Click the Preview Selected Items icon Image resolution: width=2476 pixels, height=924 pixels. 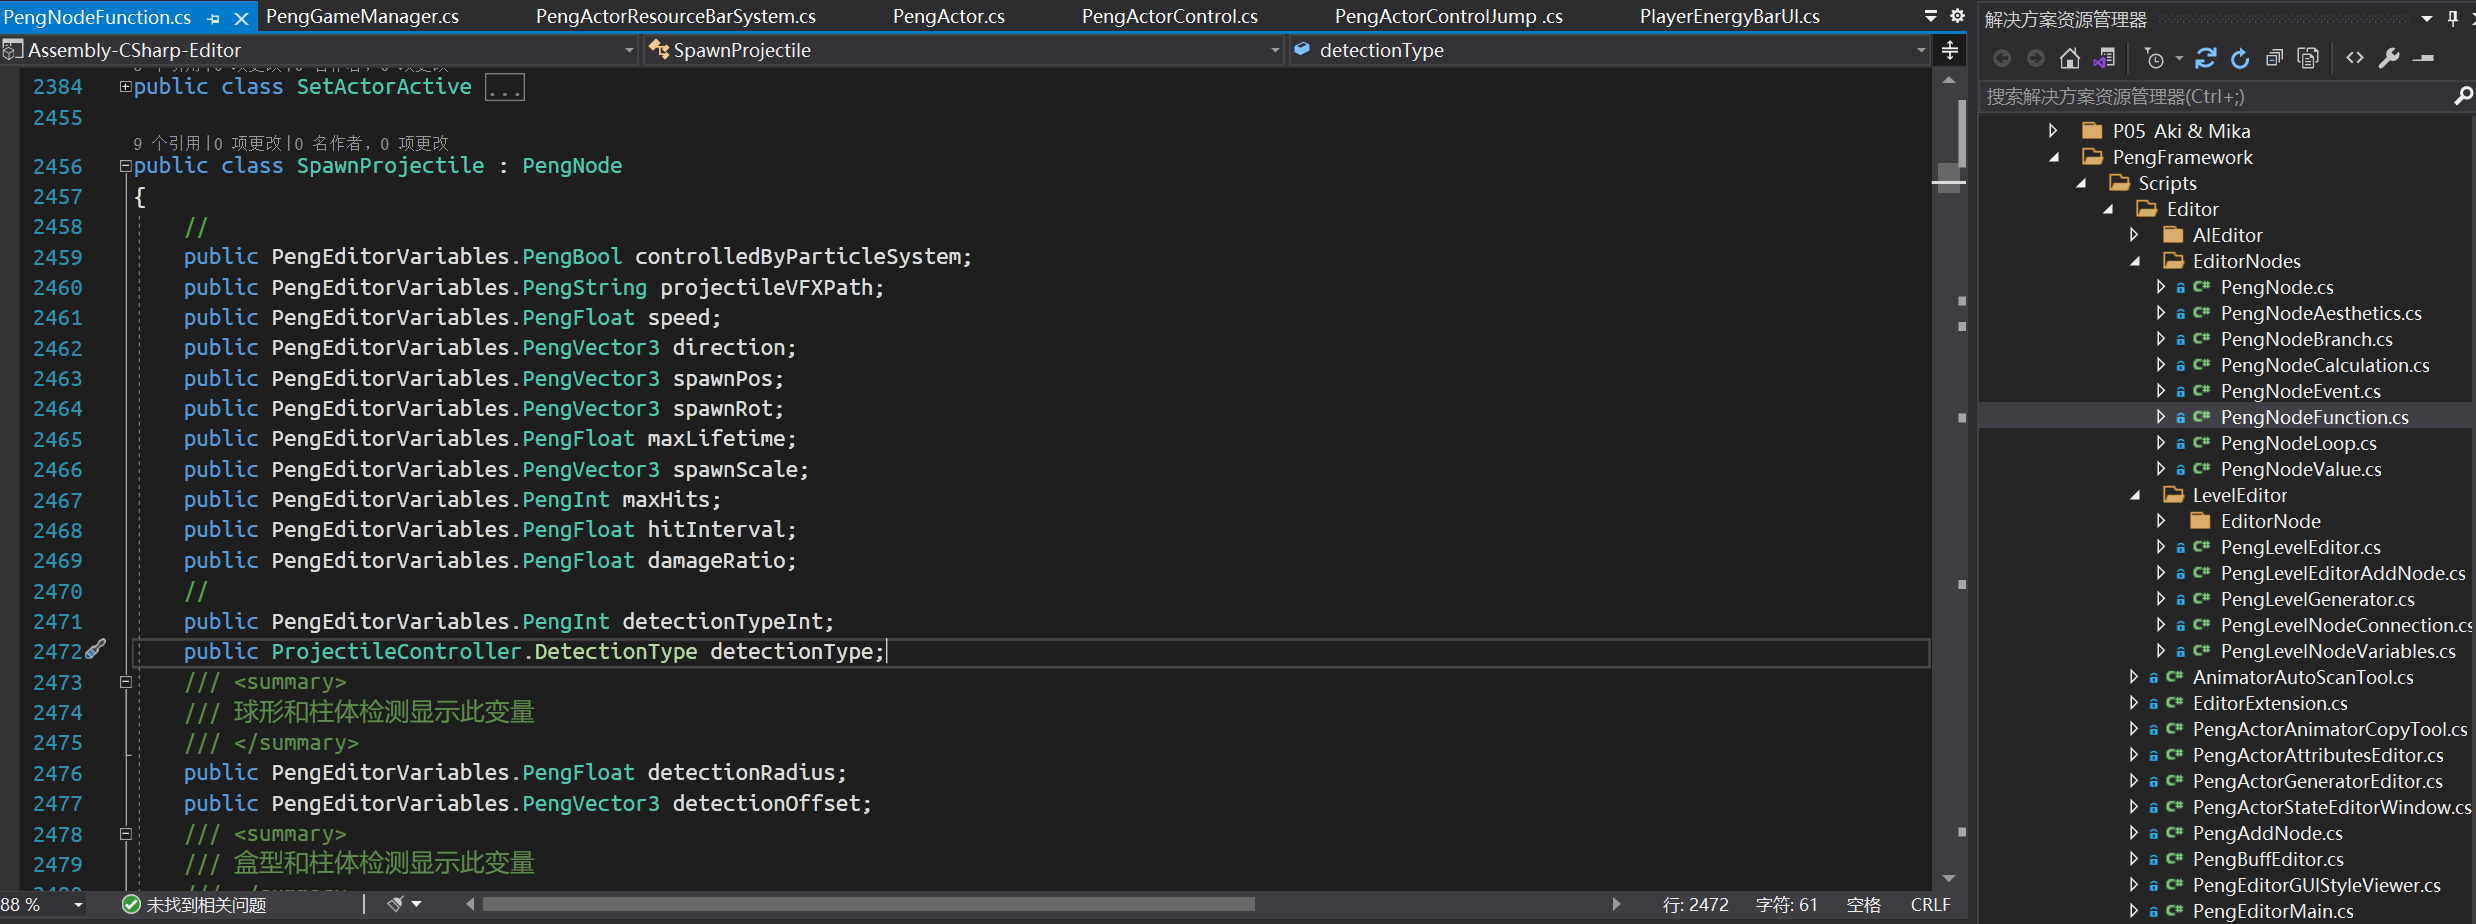coord(2423,59)
